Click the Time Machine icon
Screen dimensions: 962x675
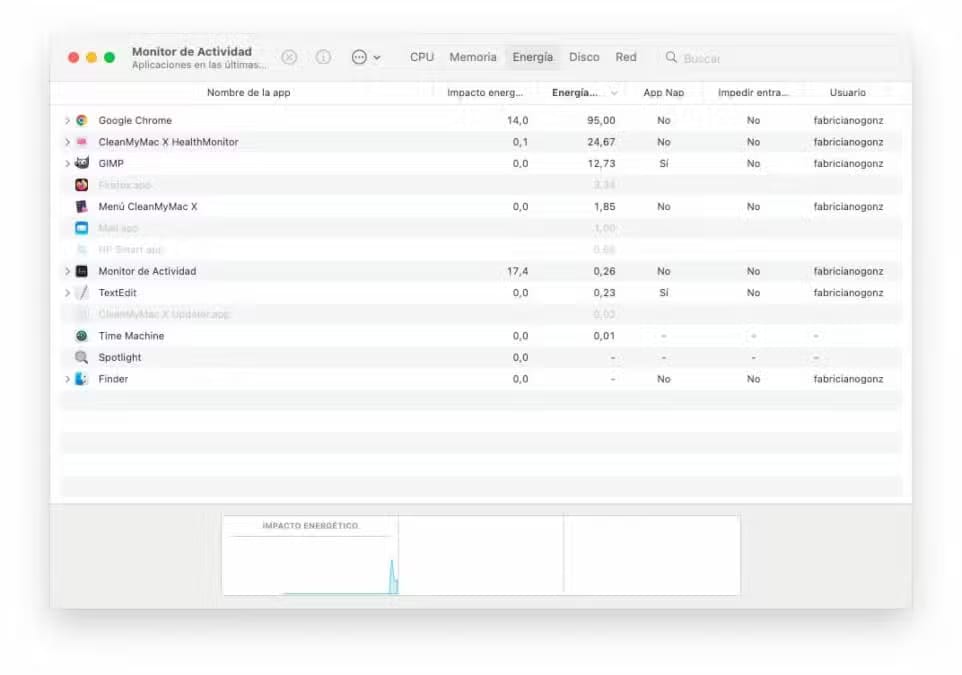coord(82,336)
